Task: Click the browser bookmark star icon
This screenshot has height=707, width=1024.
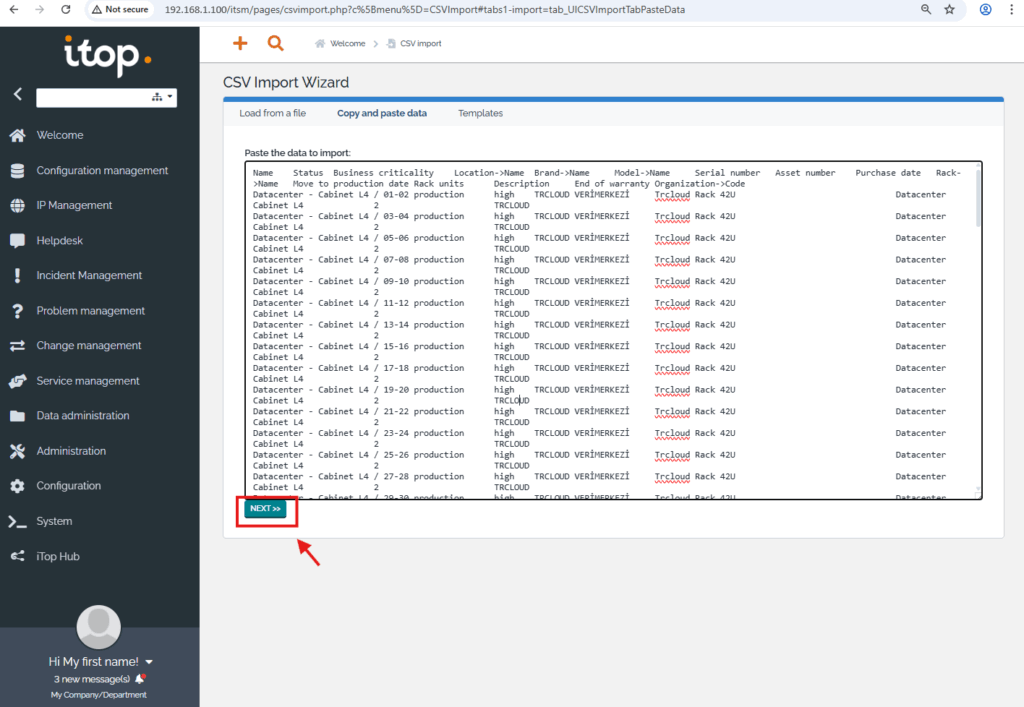Action: coord(950,9)
